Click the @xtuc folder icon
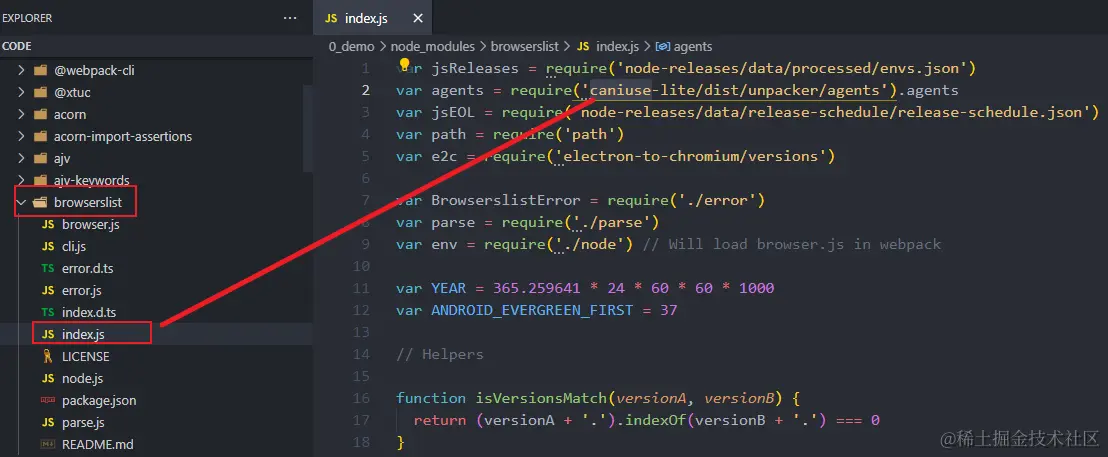This screenshot has width=1108, height=457. click(x=40, y=92)
